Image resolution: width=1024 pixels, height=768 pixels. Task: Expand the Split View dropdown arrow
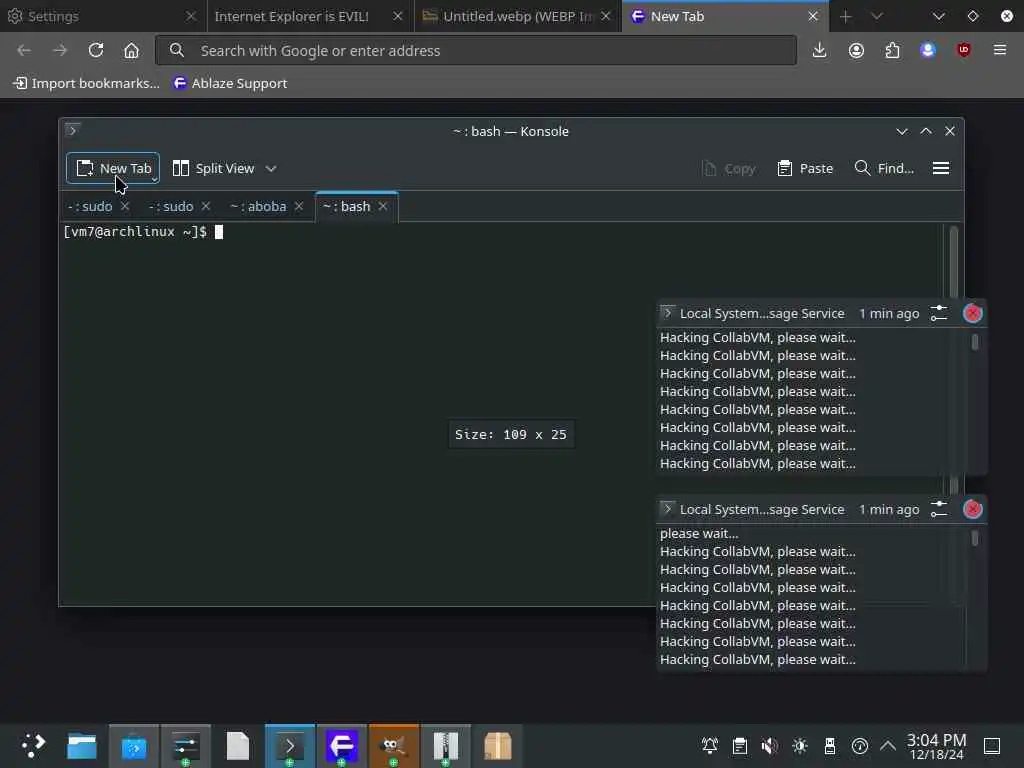[x=271, y=168]
